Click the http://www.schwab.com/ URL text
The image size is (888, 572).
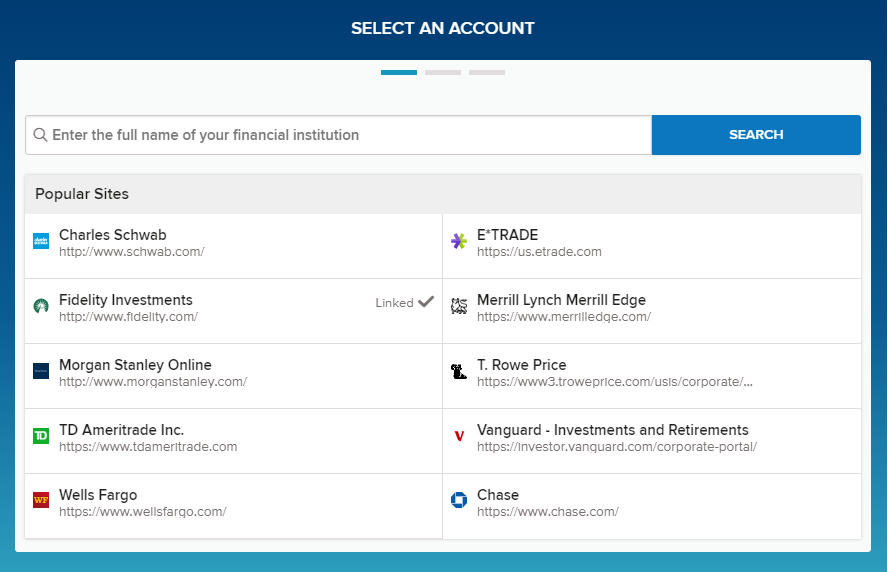coord(131,252)
